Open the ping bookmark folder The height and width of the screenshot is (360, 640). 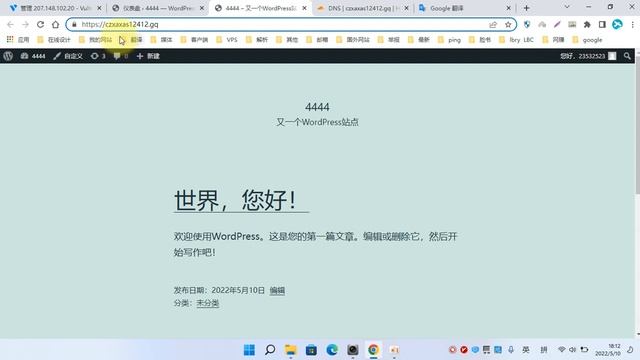(449, 40)
